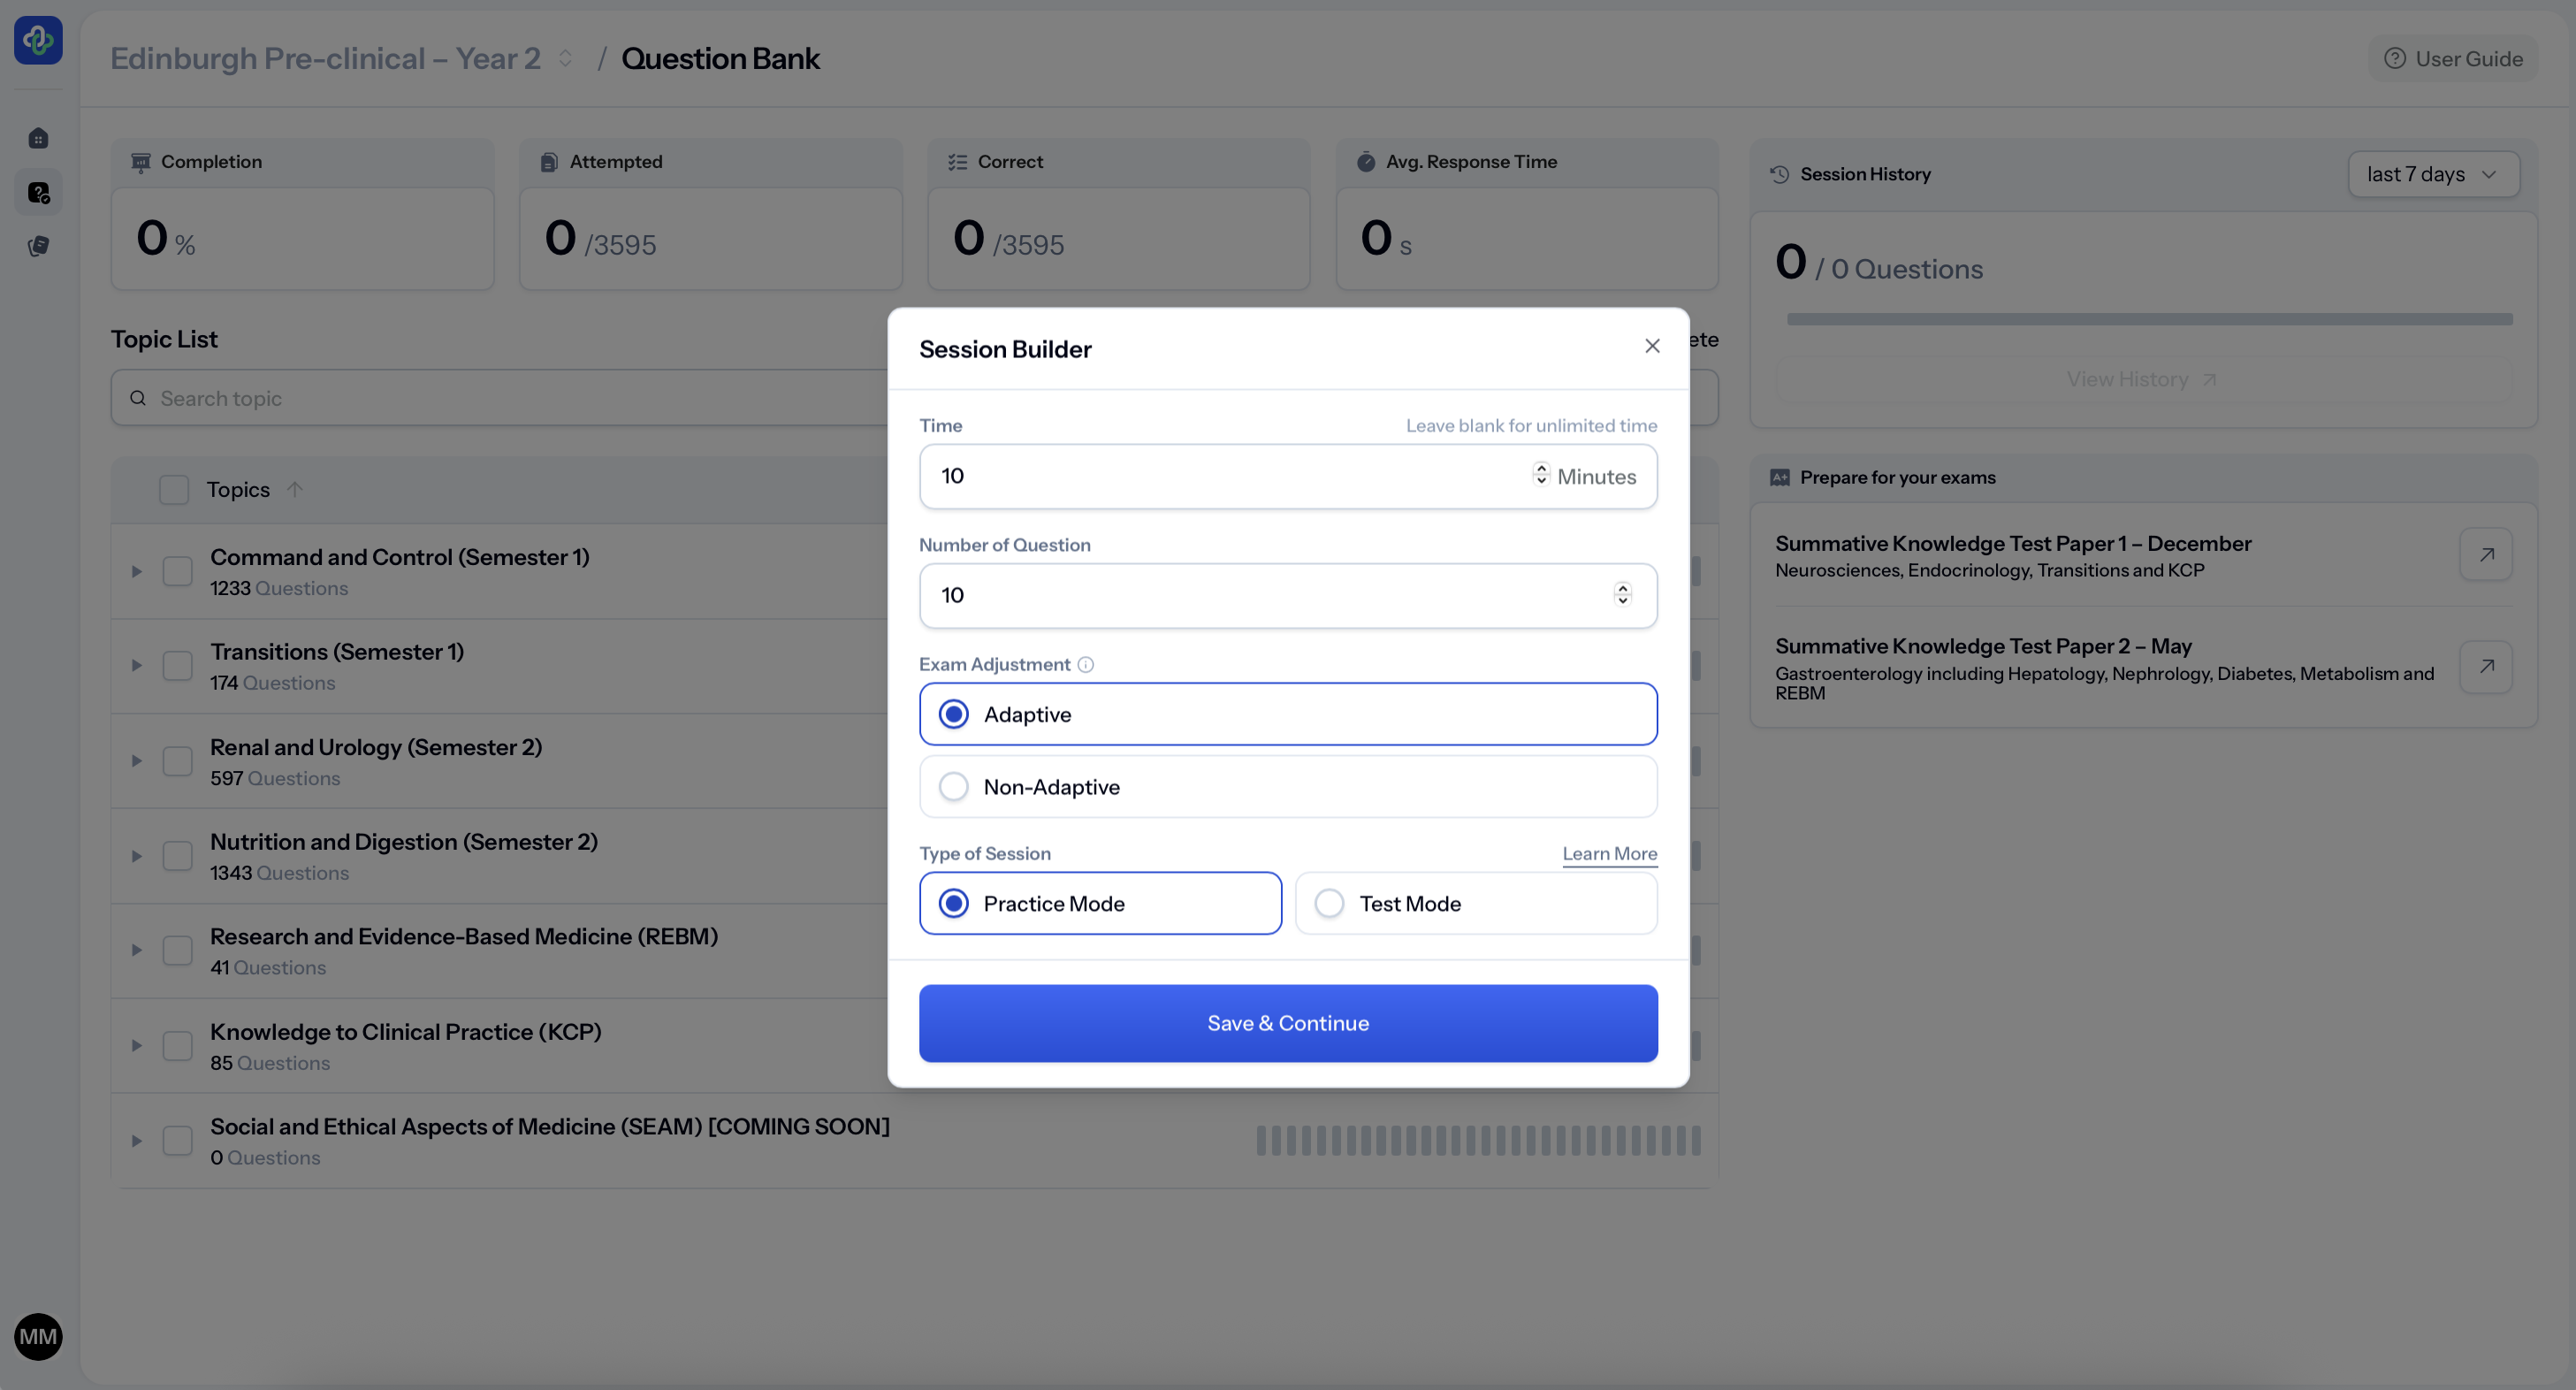Open Summative Knowledge Test Paper 1 arrow
The width and height of the screenshot is (2576, 1390).
click(2486, 555)
